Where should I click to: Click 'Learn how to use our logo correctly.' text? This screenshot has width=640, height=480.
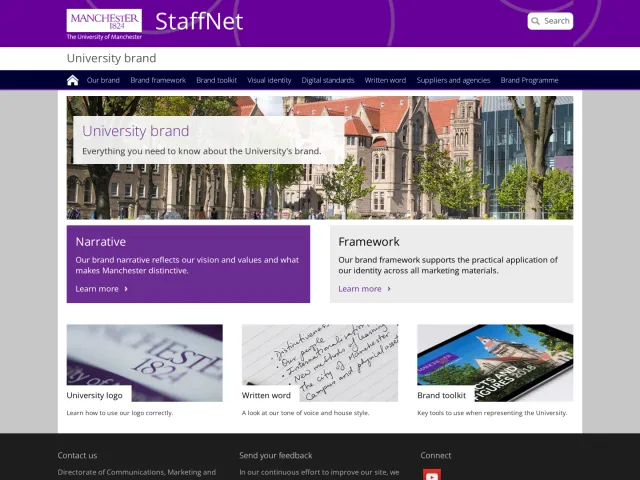(x=120, y=413)
